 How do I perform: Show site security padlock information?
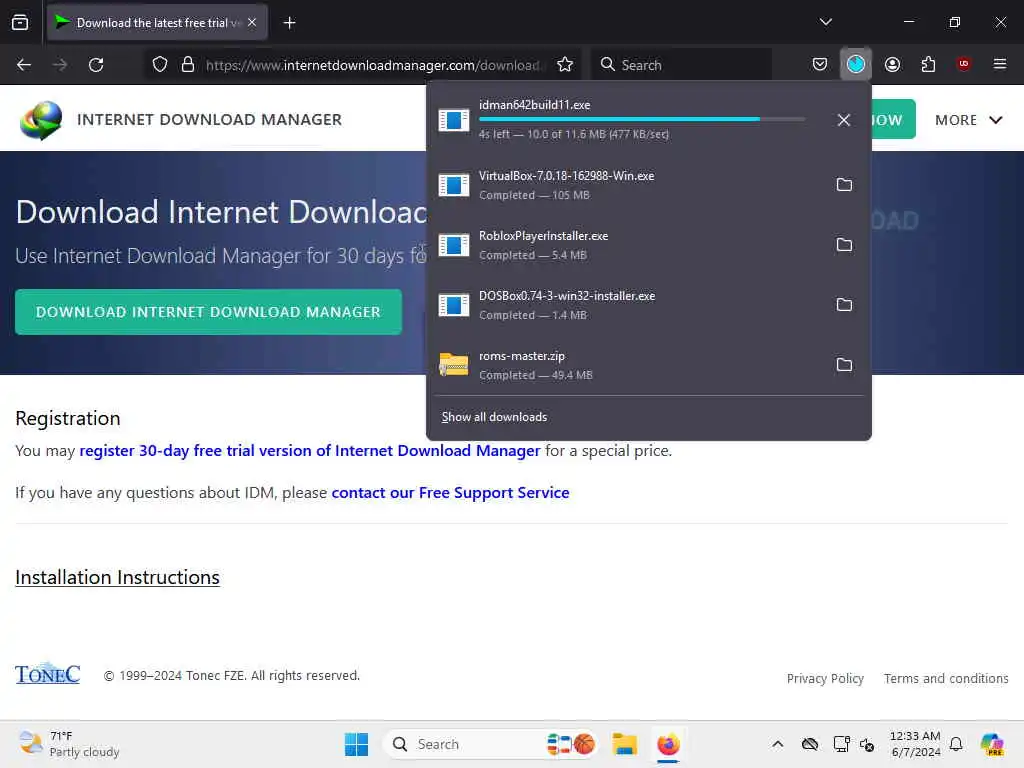[x=188, y=64]
